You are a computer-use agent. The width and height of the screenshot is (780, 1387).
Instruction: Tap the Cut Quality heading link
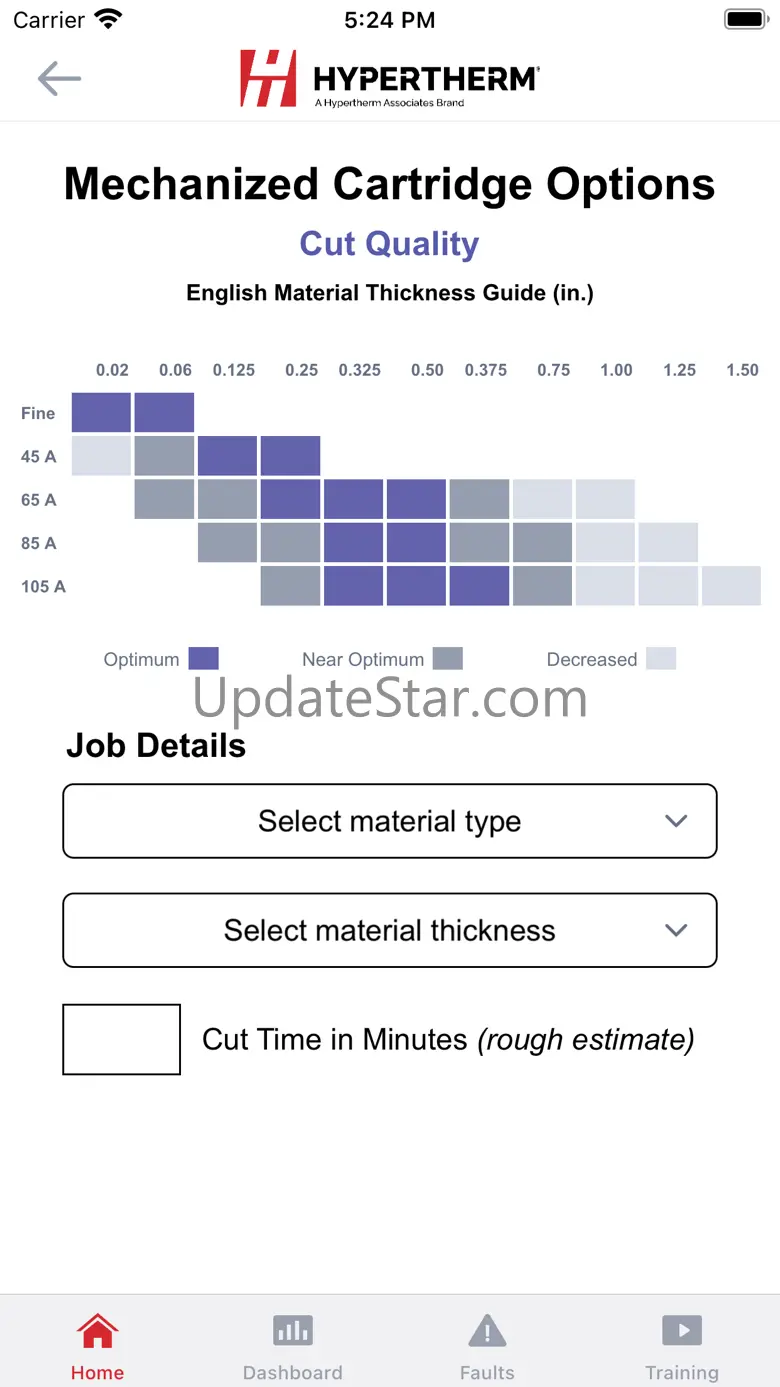click(389, 244)
